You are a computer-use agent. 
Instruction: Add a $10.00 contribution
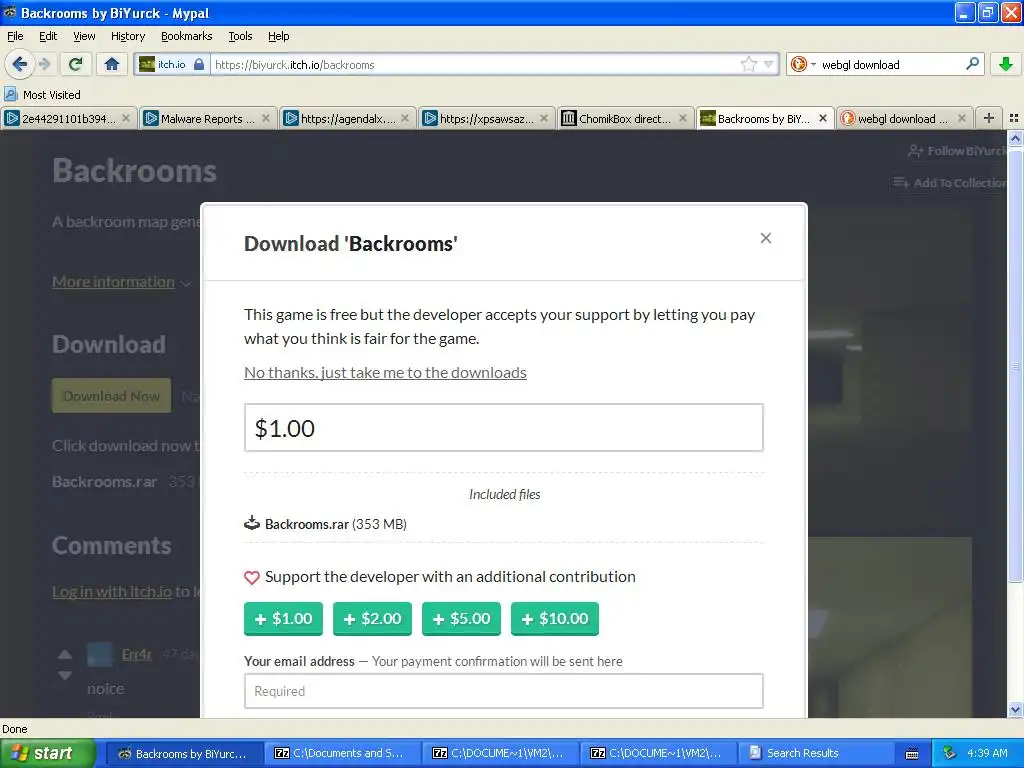554,618
